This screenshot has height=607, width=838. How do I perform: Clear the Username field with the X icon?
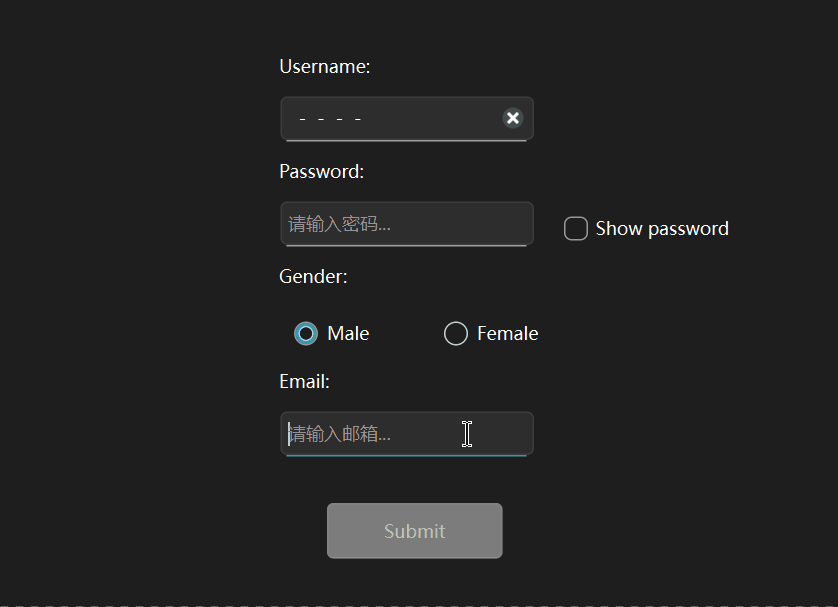coord(512,118)
